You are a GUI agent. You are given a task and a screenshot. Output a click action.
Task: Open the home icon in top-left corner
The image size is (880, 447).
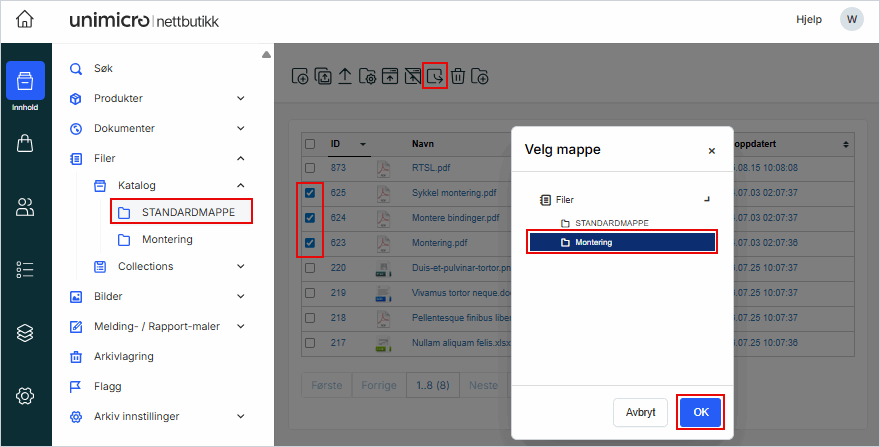point(25,20)
